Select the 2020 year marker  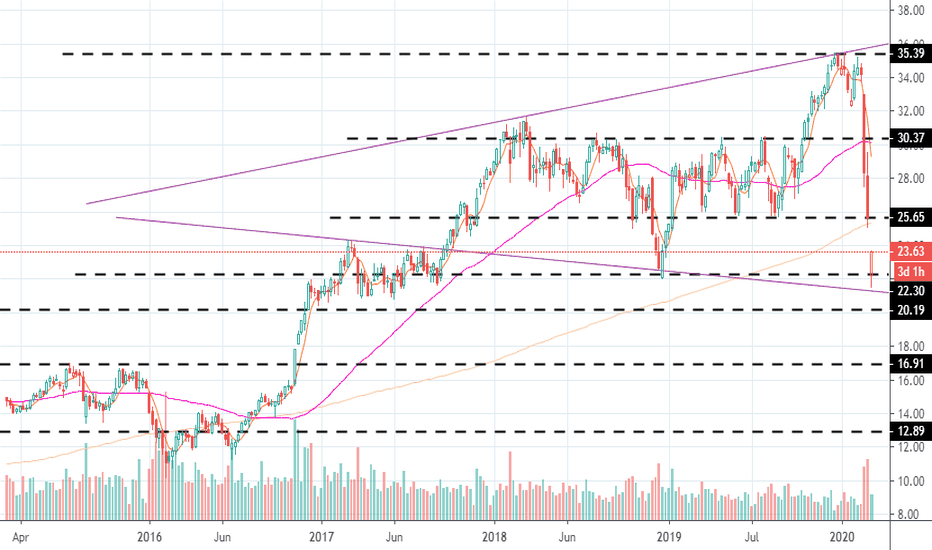click(x=842, y=537)
